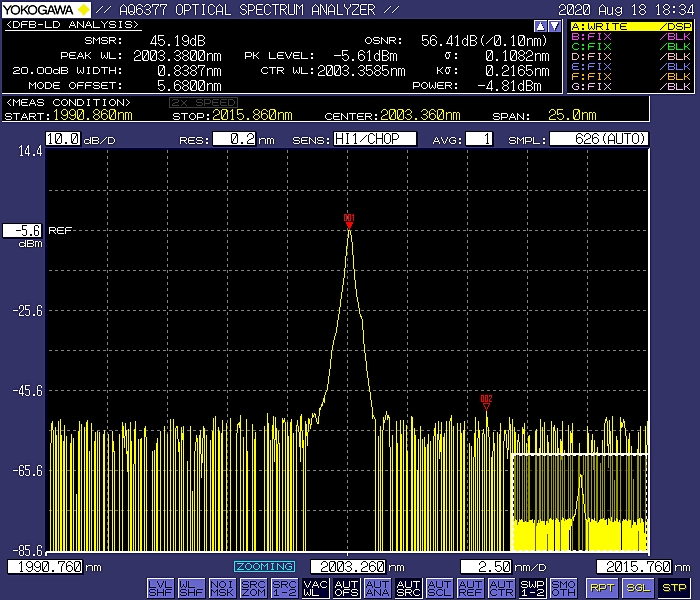Select trace A: WRITE /DSP
Screen dimensions: 700x600
point(630,26)
